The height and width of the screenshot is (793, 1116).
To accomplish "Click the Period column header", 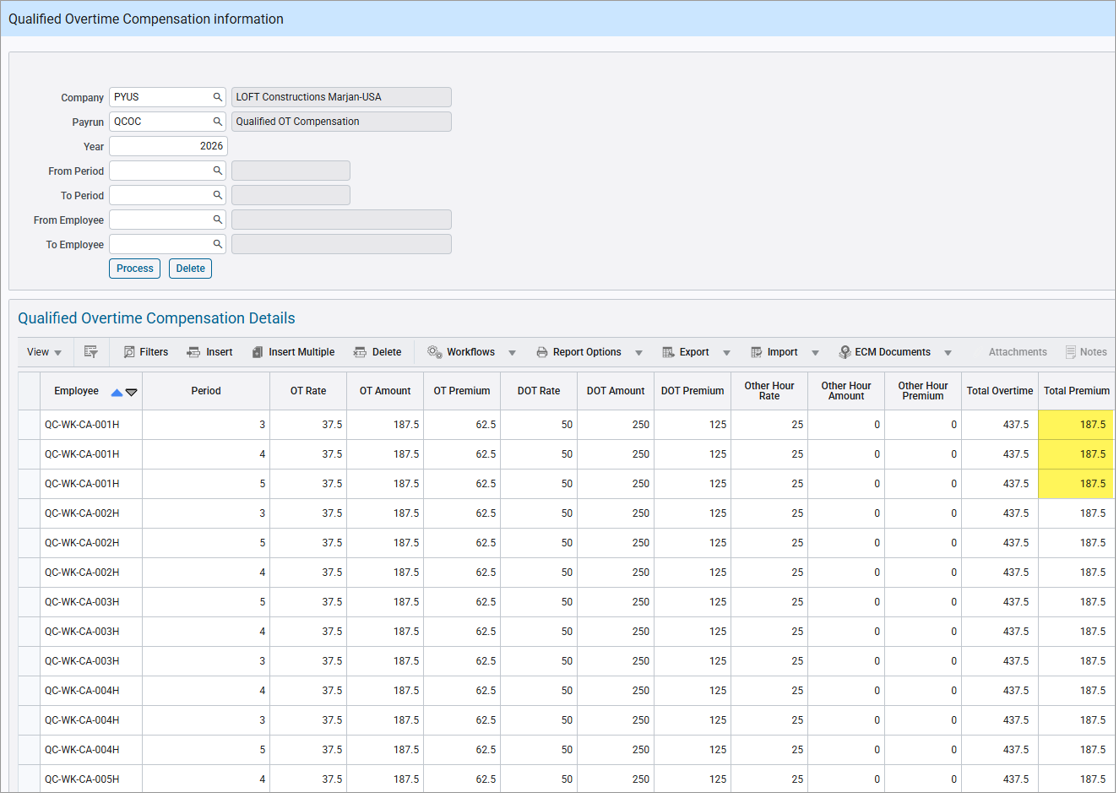I will tap(206, 391).
